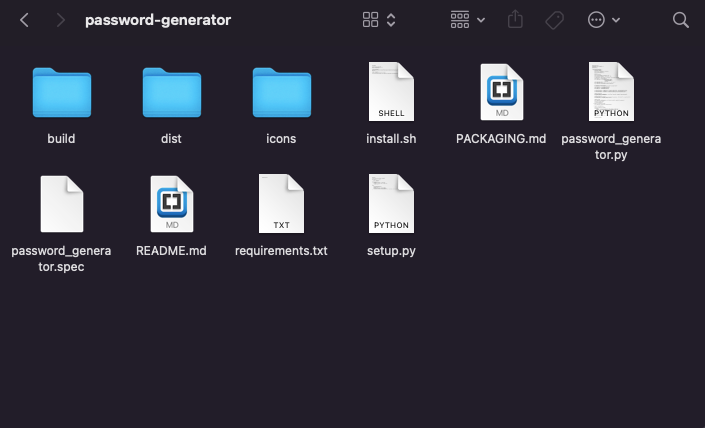The width and height of the screenshot is (705, 428).
Task: Switch to icon grid view
Action: click(x=370, y=20)
